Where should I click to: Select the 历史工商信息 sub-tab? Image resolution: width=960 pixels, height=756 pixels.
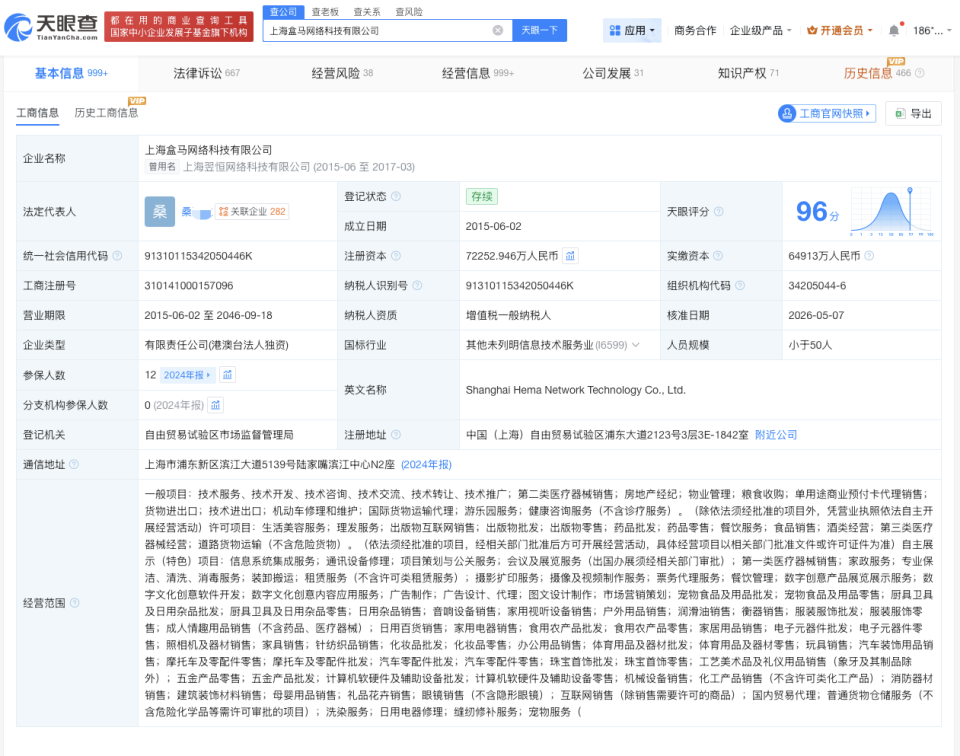pyautogui.click(x=107, y=113)
